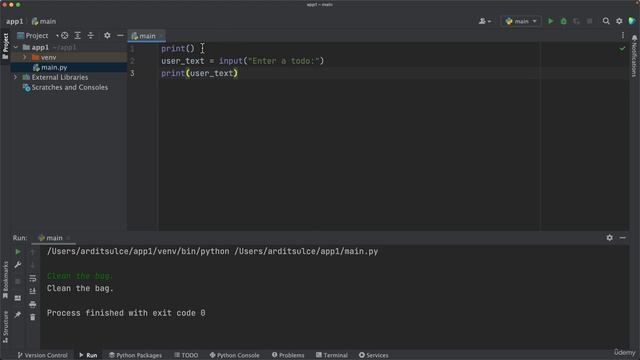Select main.py in the project tree

[54, 67]
